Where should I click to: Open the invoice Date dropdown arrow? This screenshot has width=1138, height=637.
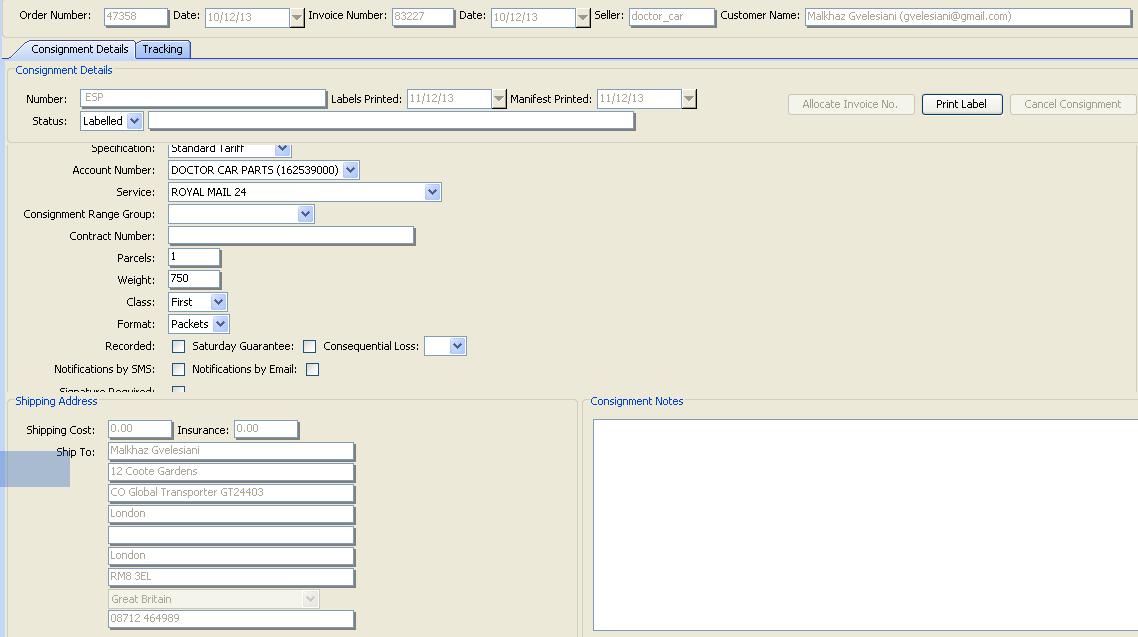coord(583,17)
